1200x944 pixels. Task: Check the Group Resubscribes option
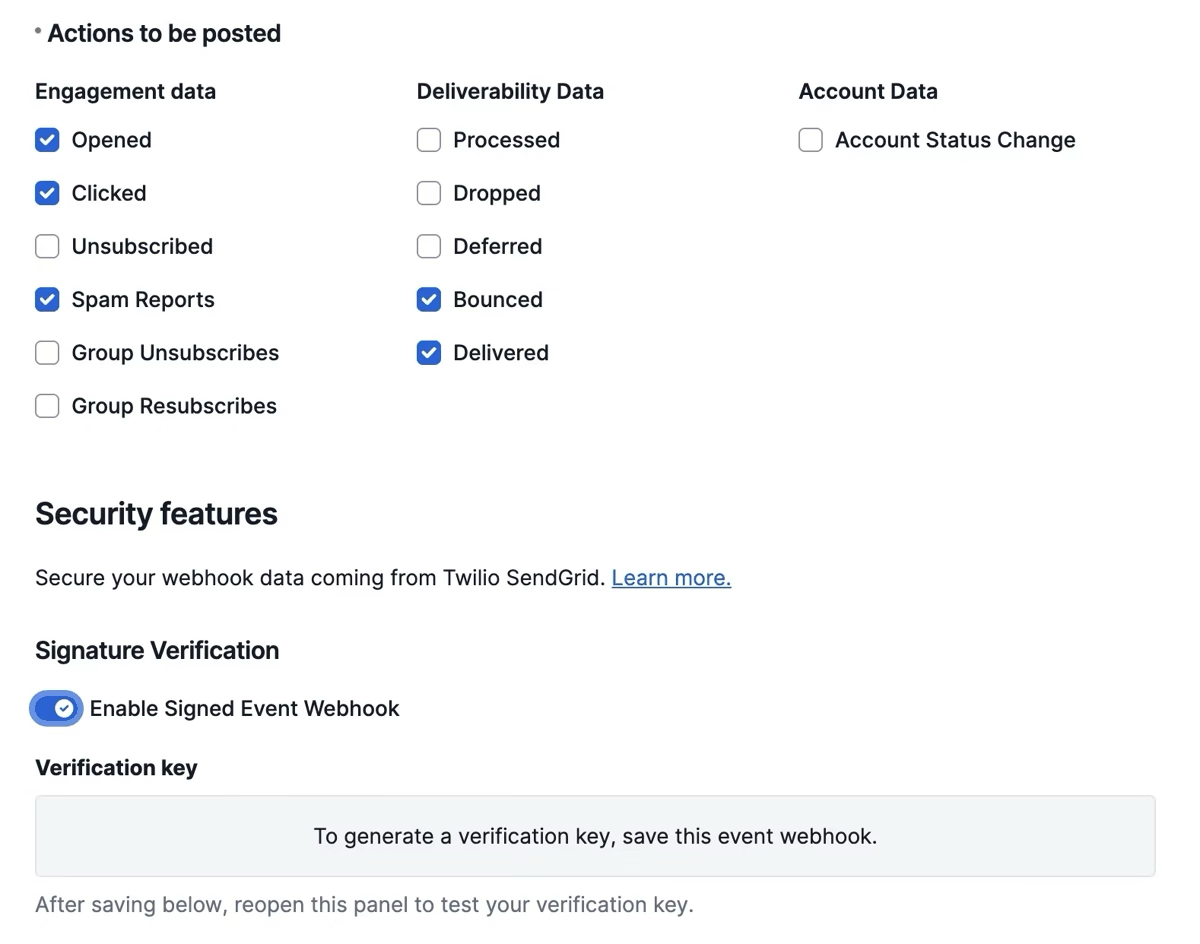[x=47, y=406]
